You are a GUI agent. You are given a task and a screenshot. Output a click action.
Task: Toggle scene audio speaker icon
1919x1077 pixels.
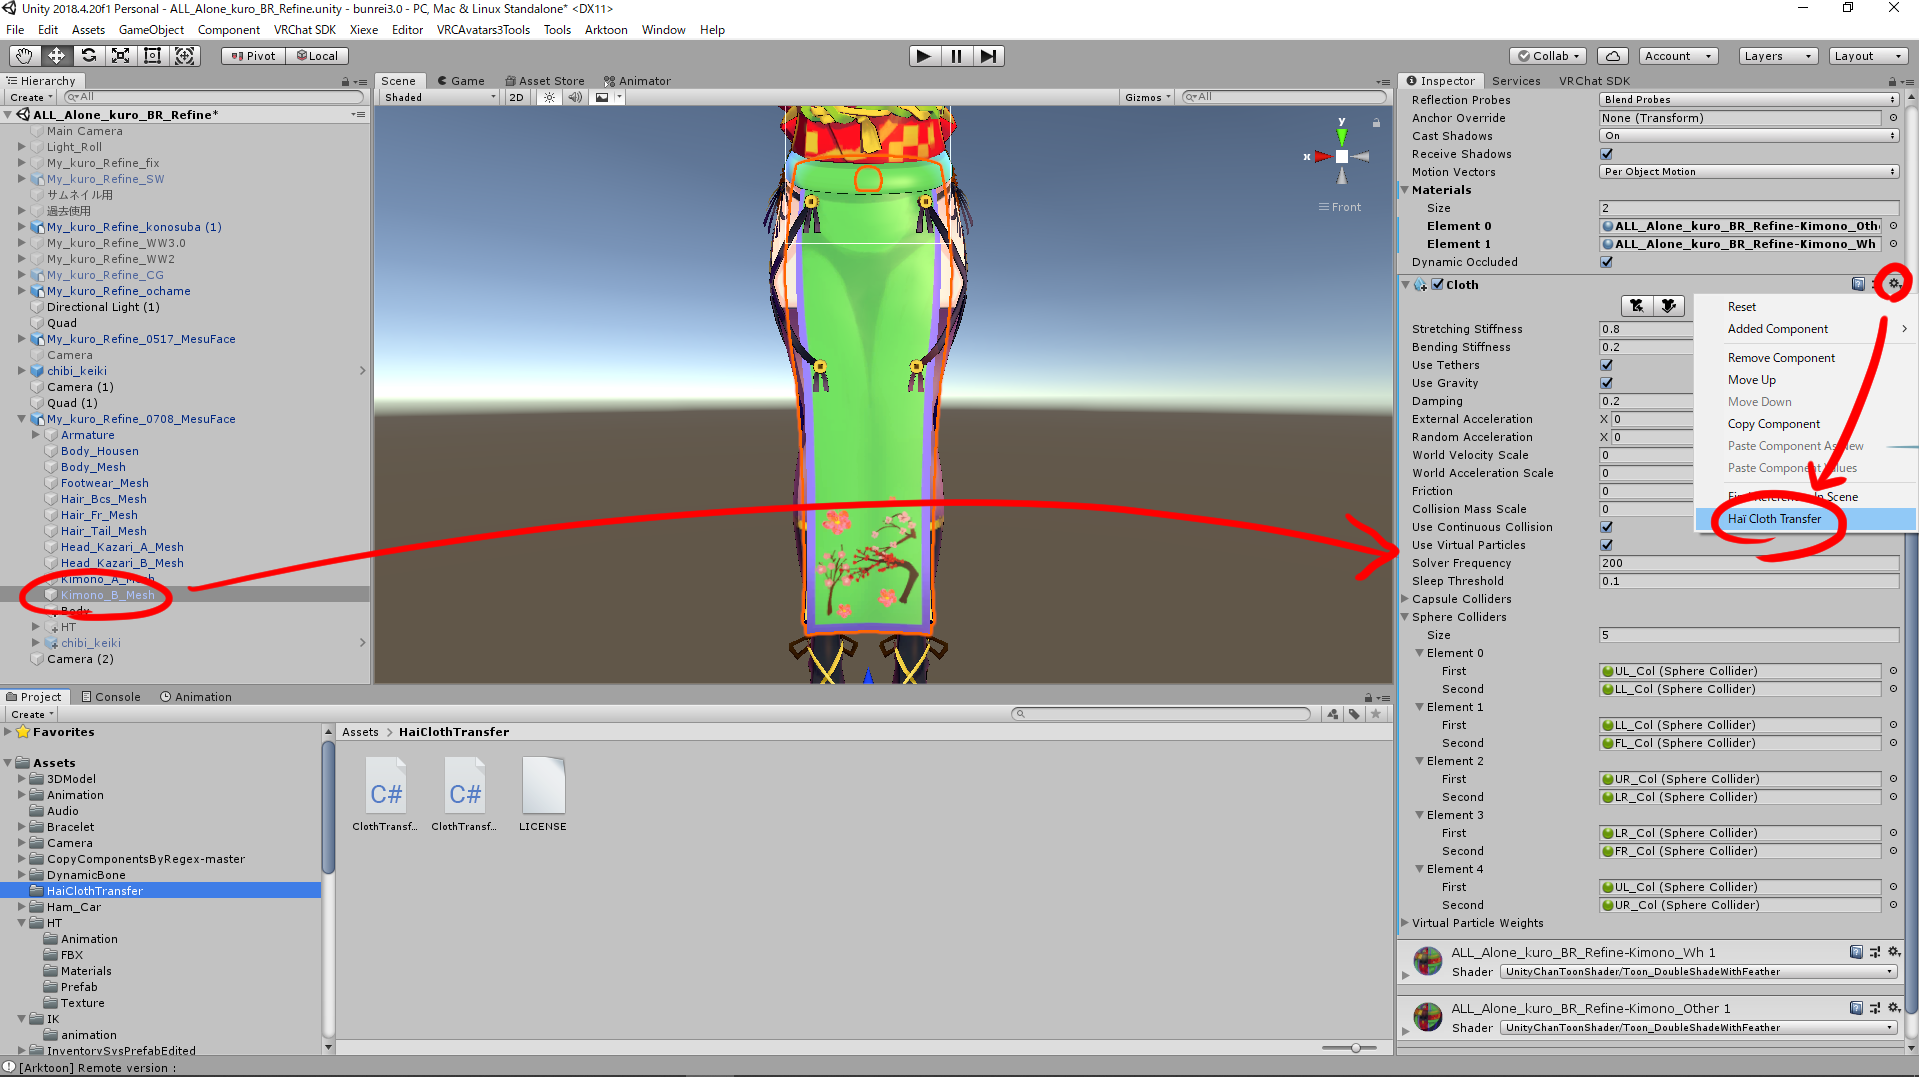tap(575, 97)
